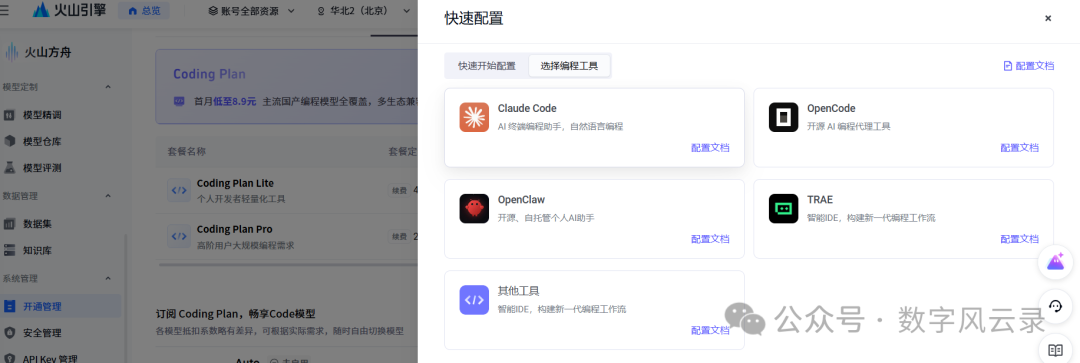Select the Claude Code card title
Screen dimensions: 1080x363
(527, 108)
